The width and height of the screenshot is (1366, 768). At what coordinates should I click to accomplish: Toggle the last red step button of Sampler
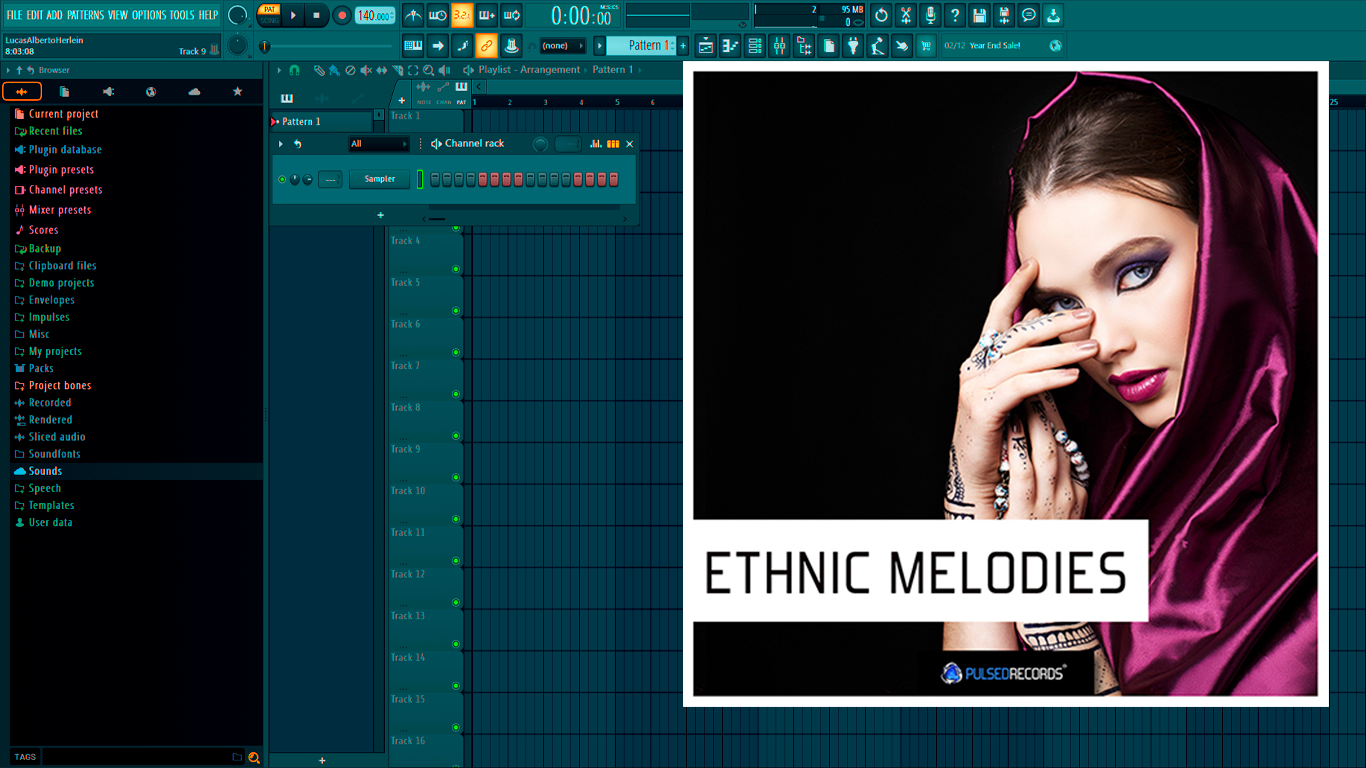tap(614, 179)
